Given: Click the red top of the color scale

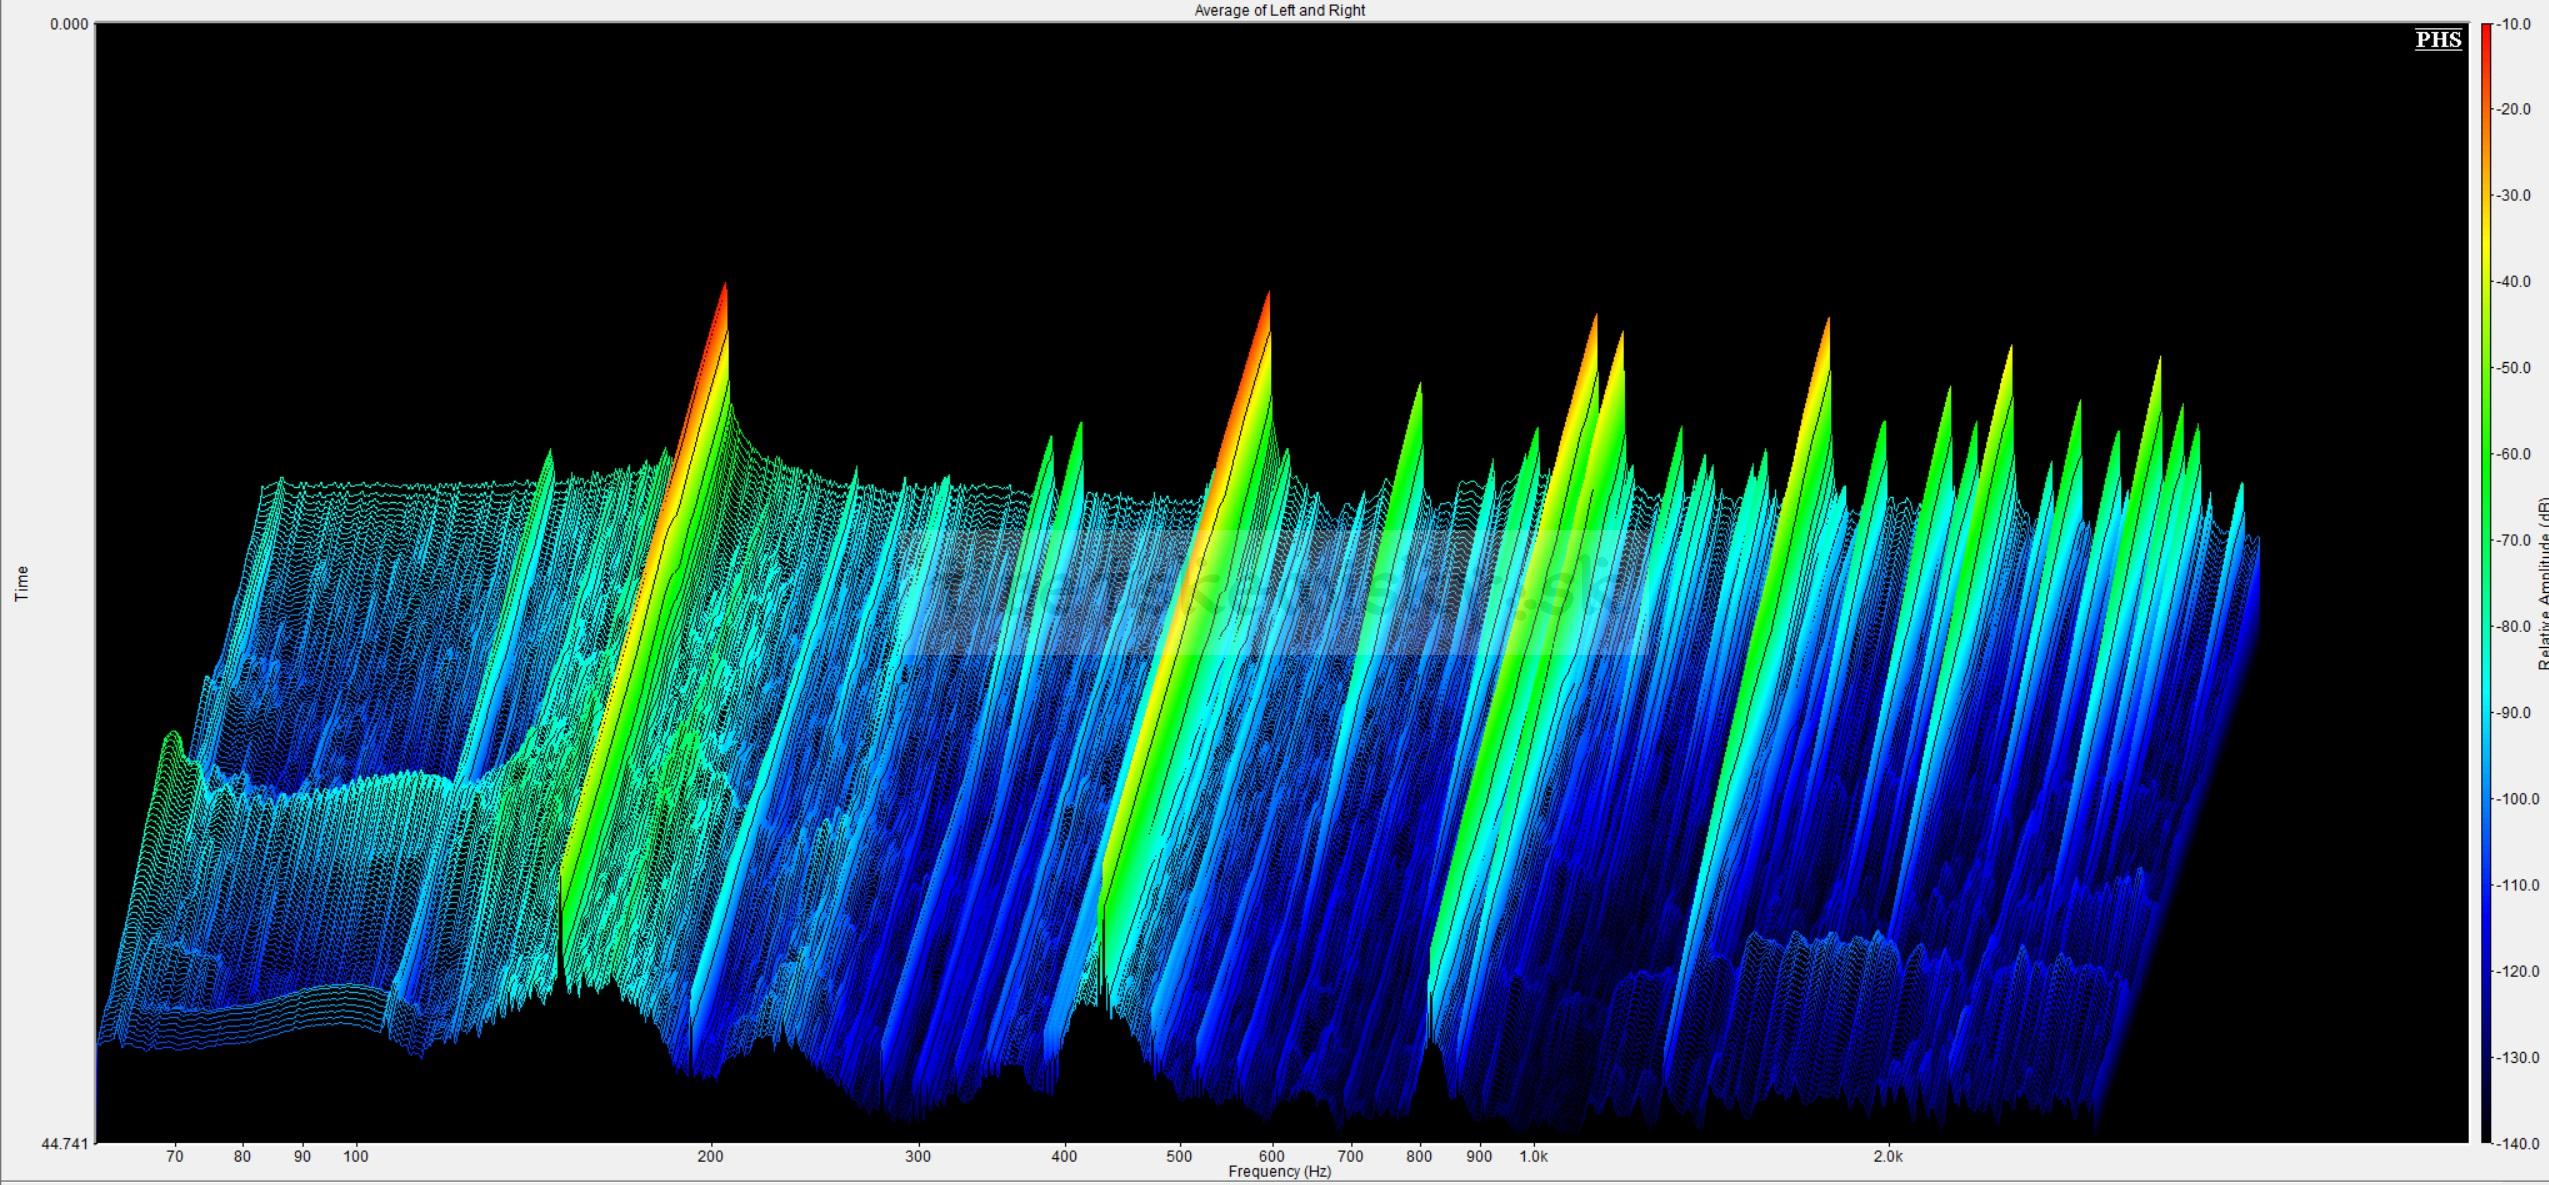Looking at the screenshot, I should tap(2486, 32).
